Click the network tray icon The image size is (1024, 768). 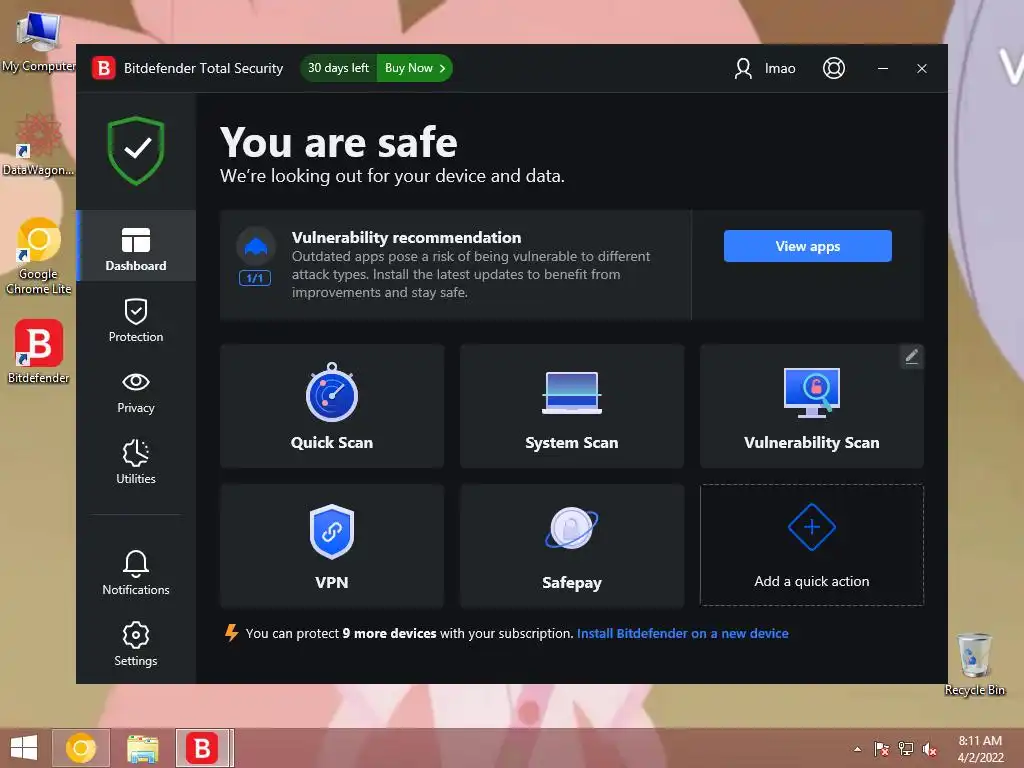[906, 749]
